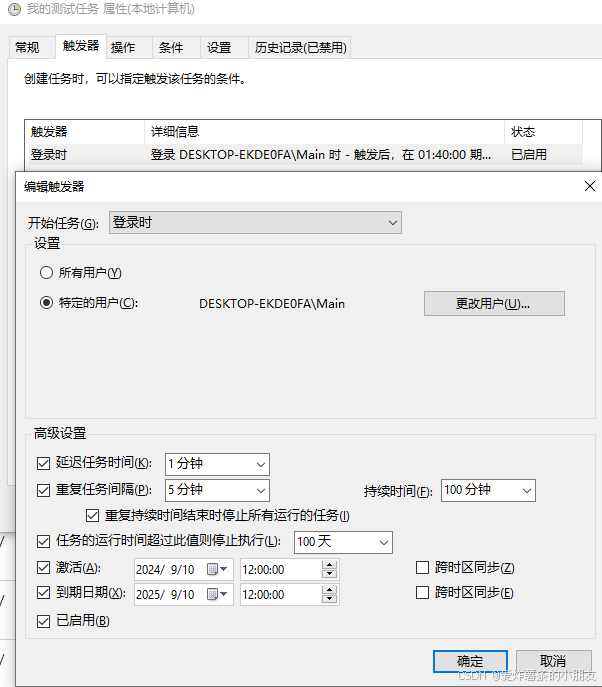Select the 特定的用户 radio button
602x687 pixels.
point(46,303)
